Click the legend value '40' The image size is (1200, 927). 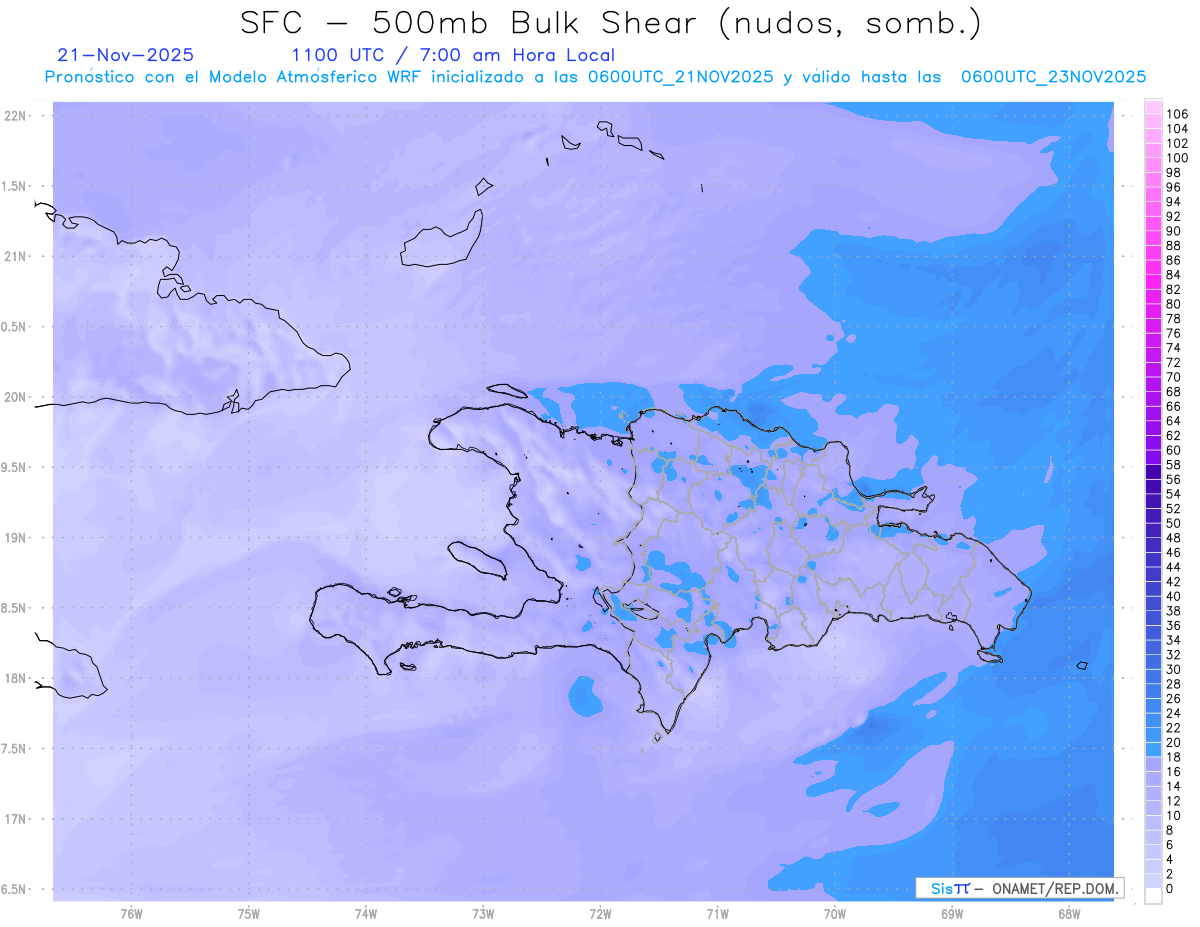coord(1173,596)
